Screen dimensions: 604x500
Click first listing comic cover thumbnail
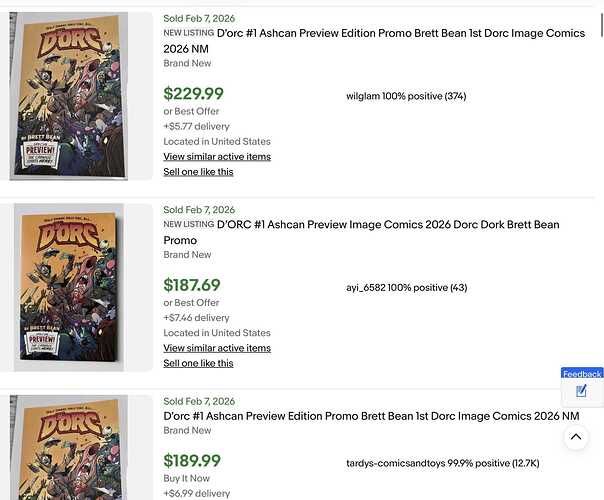tap(69, 96)
